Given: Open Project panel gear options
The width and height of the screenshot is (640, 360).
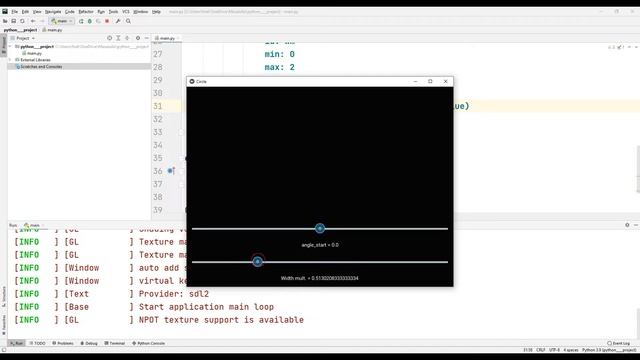Looking at the screenshot, I should coord(138,38).
